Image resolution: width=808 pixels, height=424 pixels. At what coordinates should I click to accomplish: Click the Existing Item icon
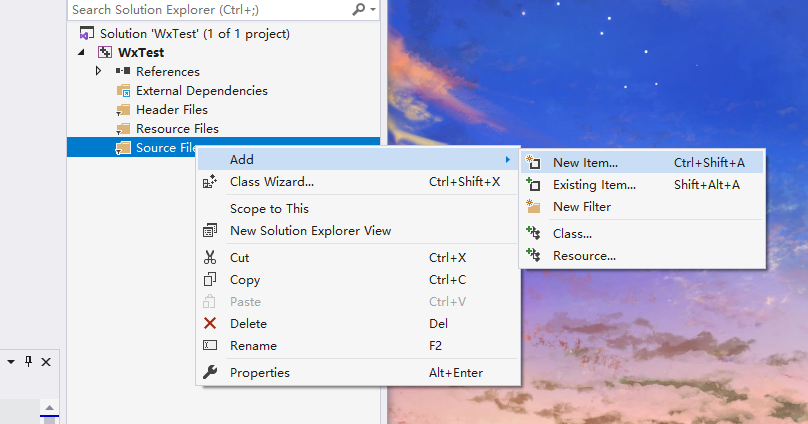(x=533, y=184)
